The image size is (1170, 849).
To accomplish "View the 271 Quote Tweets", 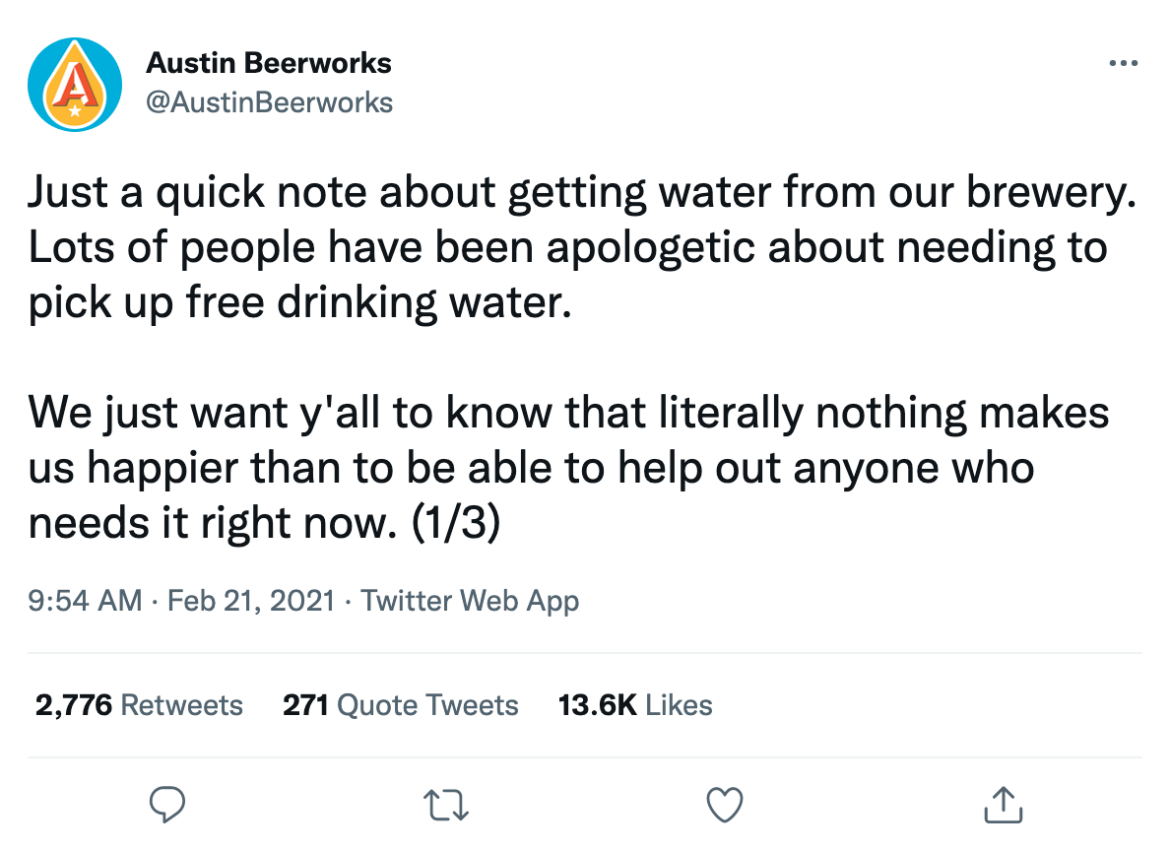I will [400, 705].
